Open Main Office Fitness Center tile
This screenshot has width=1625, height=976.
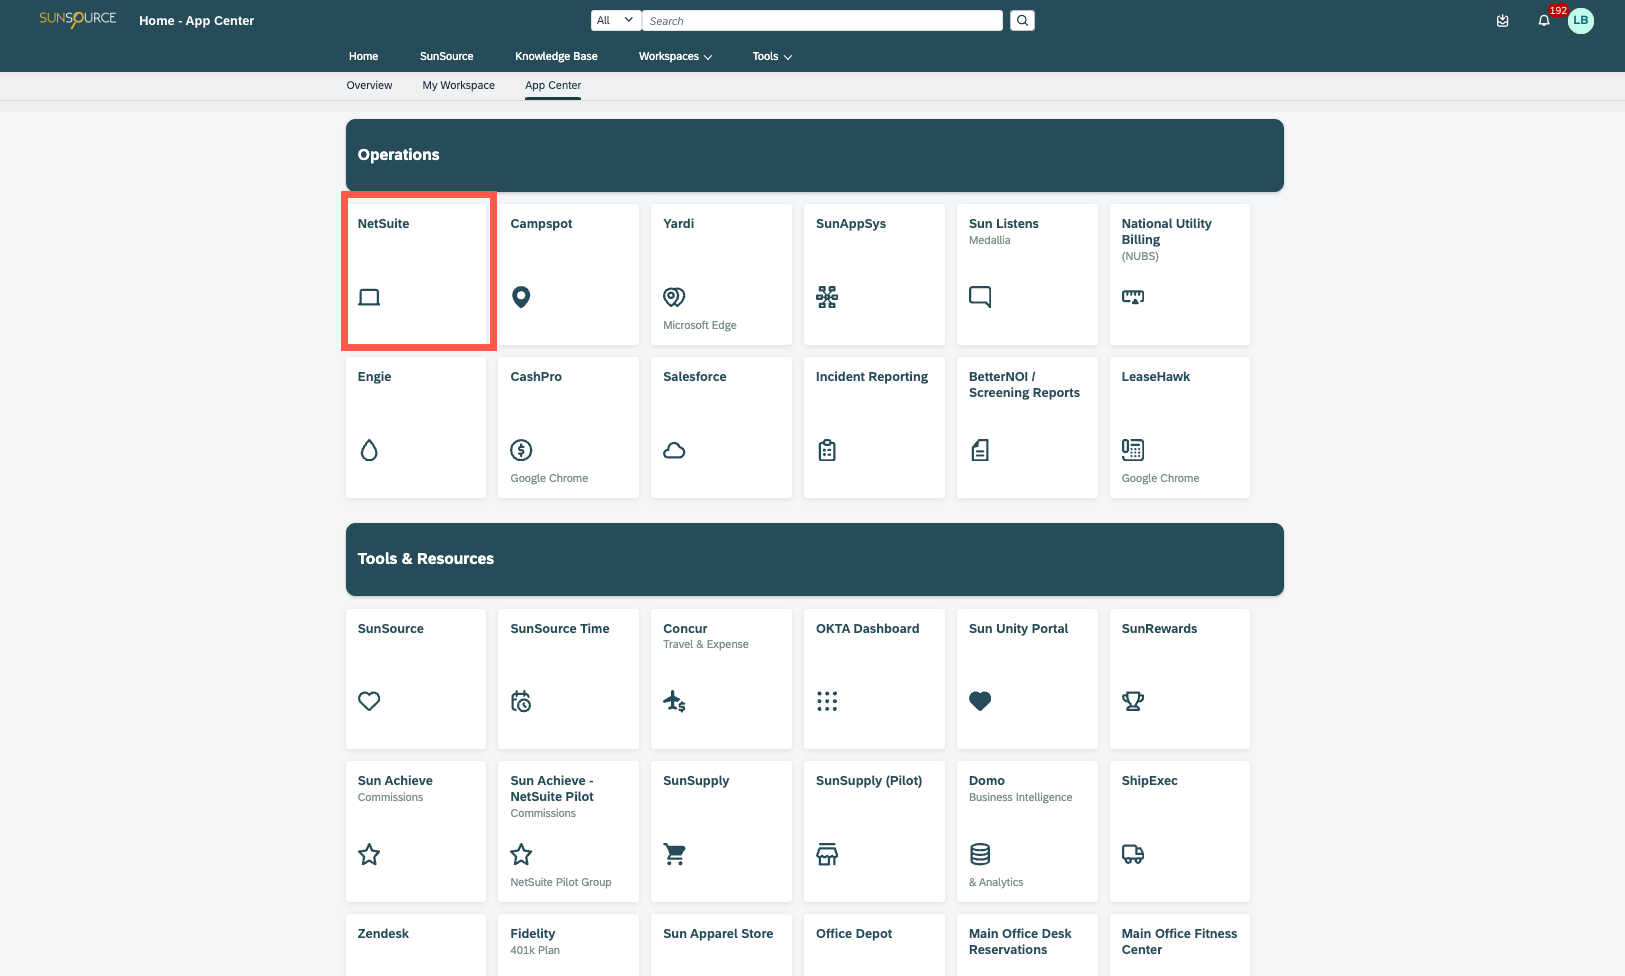coord(1180,945)
